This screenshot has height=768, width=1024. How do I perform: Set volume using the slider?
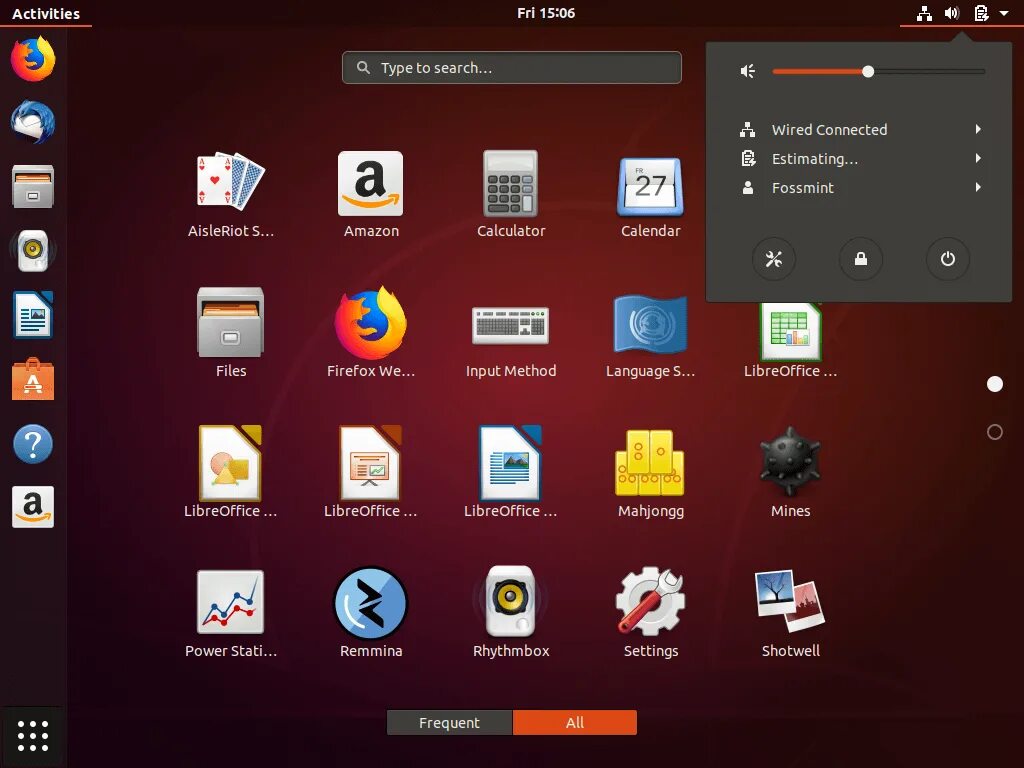coord(878,71)
